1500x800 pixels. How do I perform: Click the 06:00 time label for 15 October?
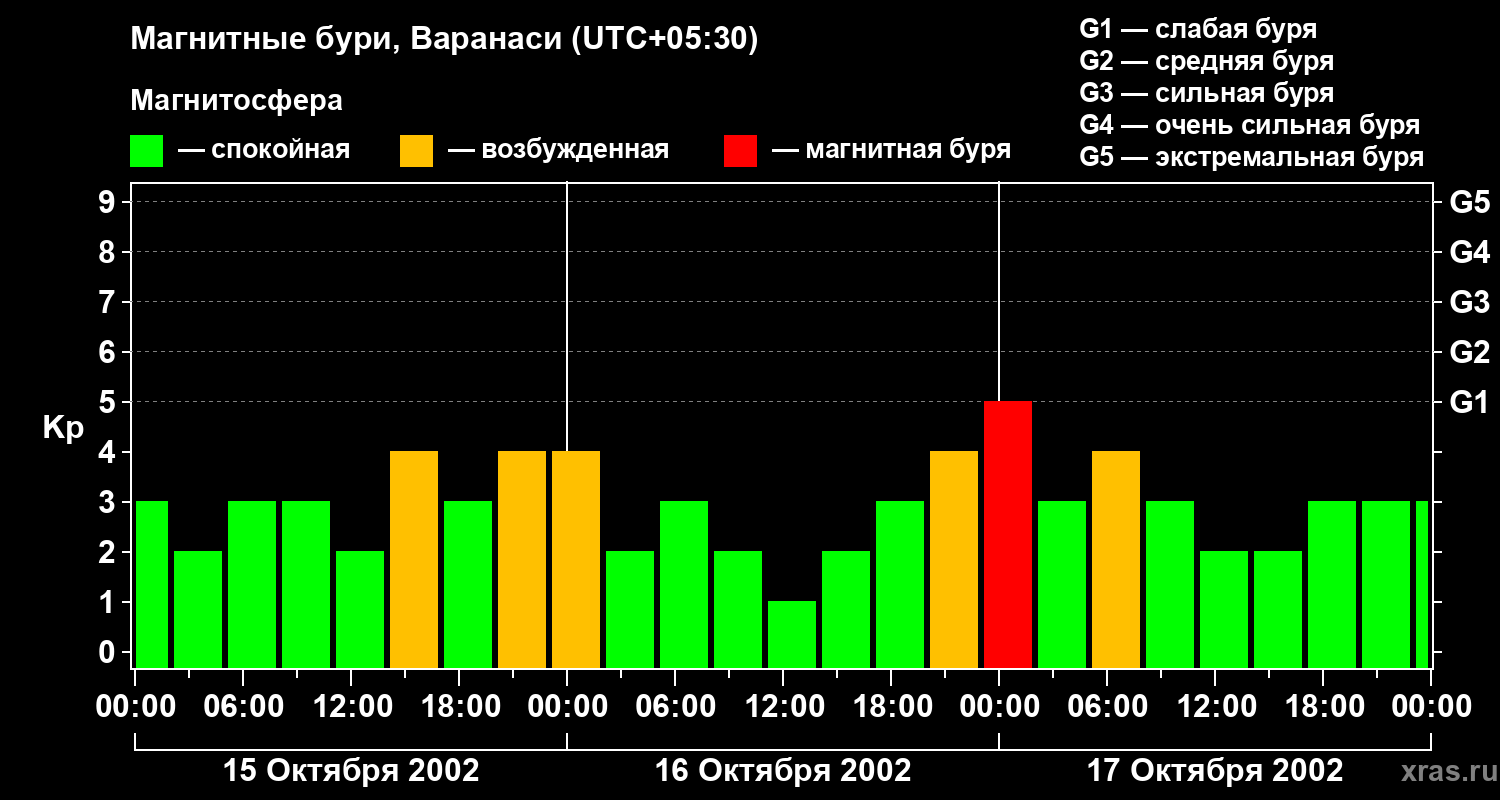pos(243,707)
